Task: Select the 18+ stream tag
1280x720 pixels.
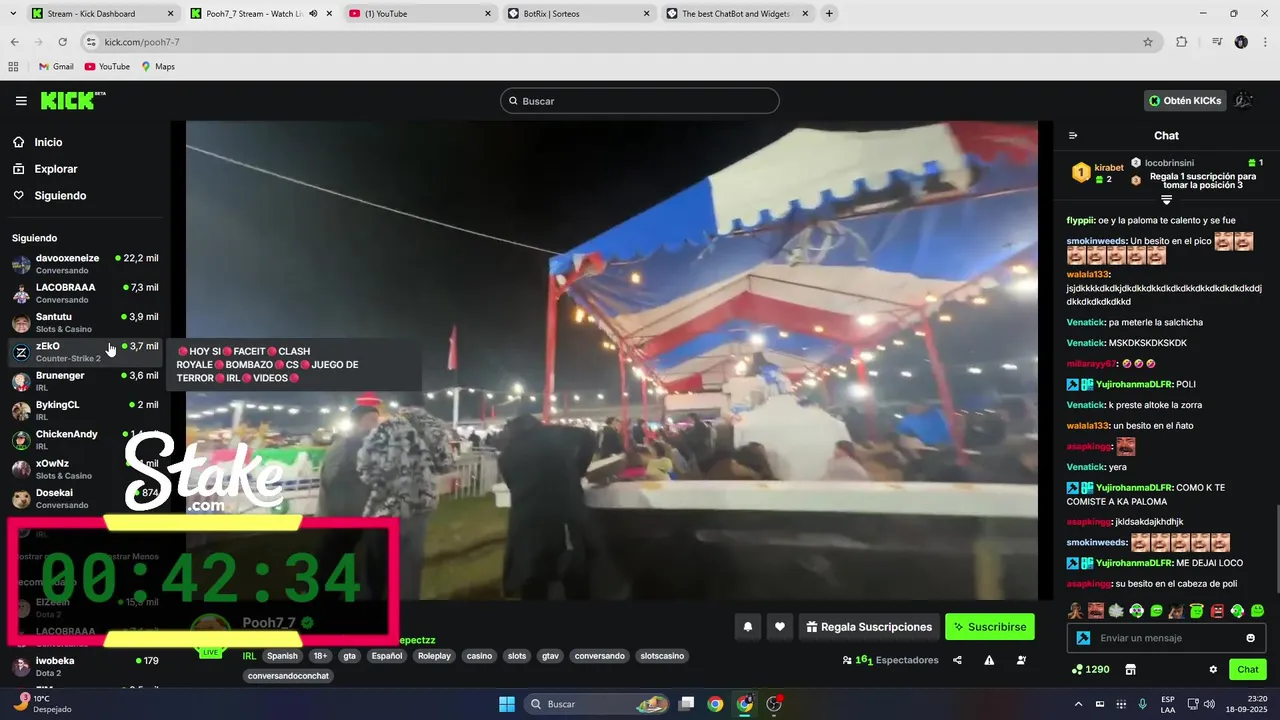Action: pos(320,656)
